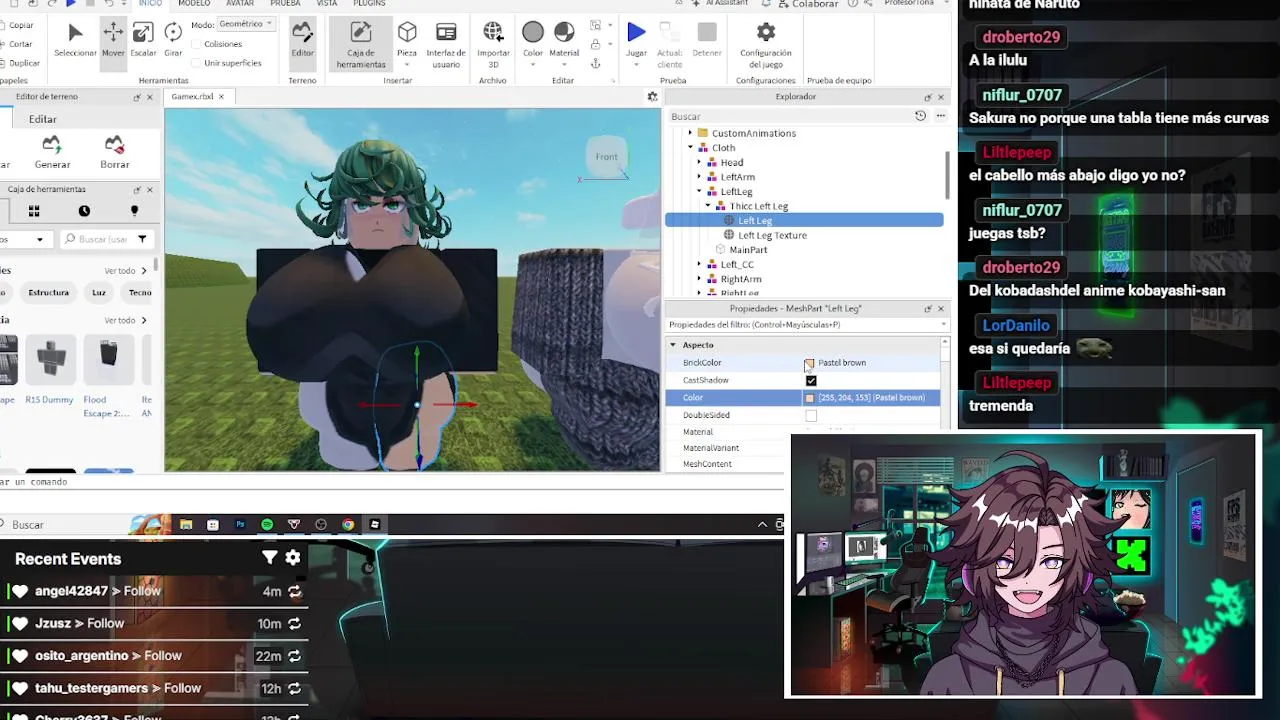The image size is (1280, 720).
Task: Select the Girar rotate tool
Action: click(173, 40)
